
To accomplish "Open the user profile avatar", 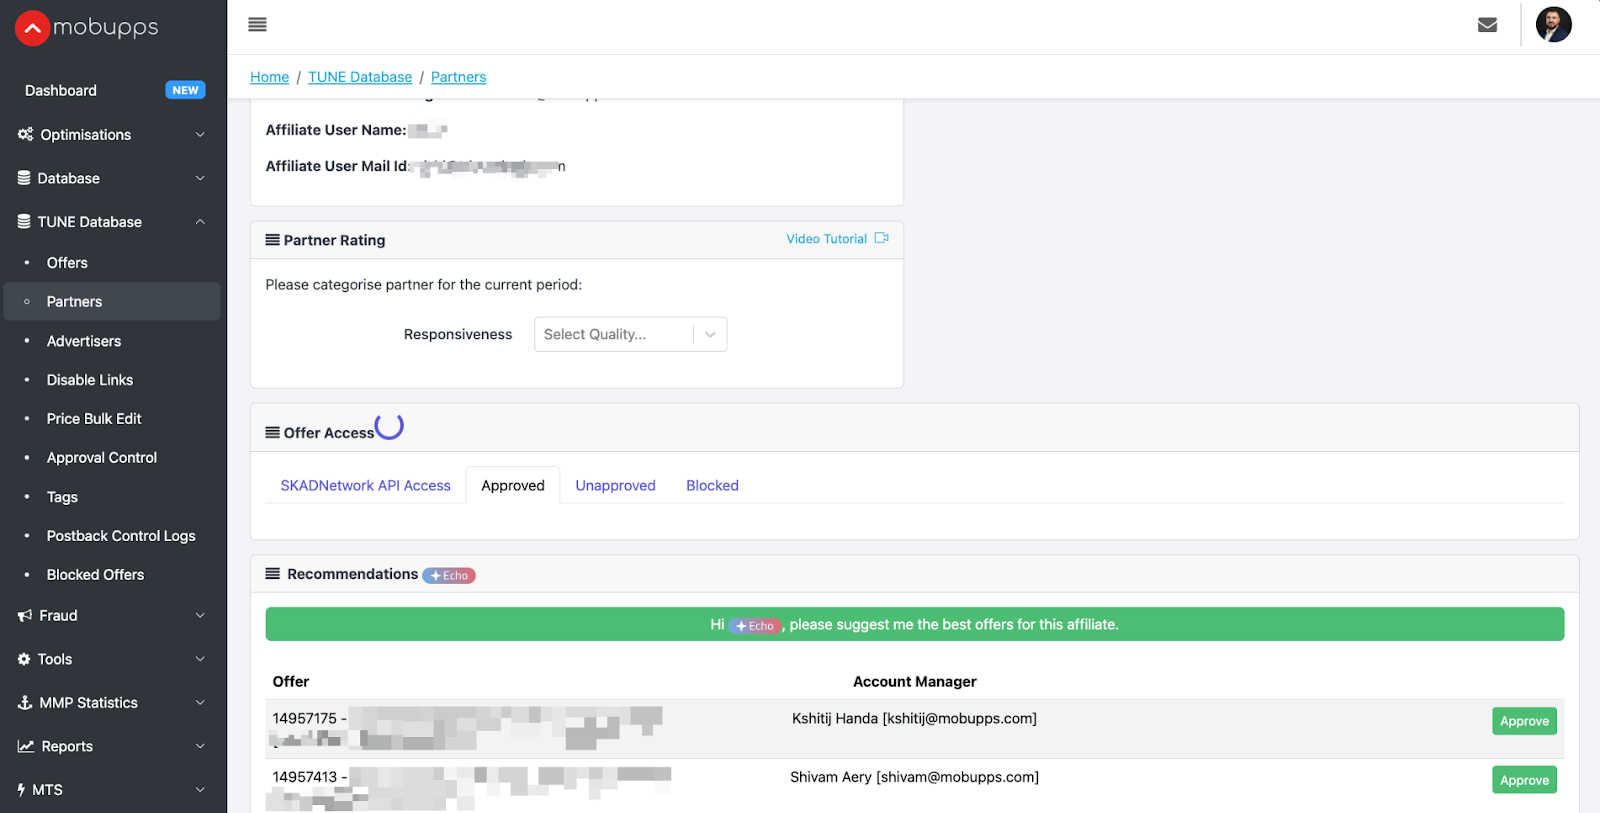I will tap(1553, 24).
